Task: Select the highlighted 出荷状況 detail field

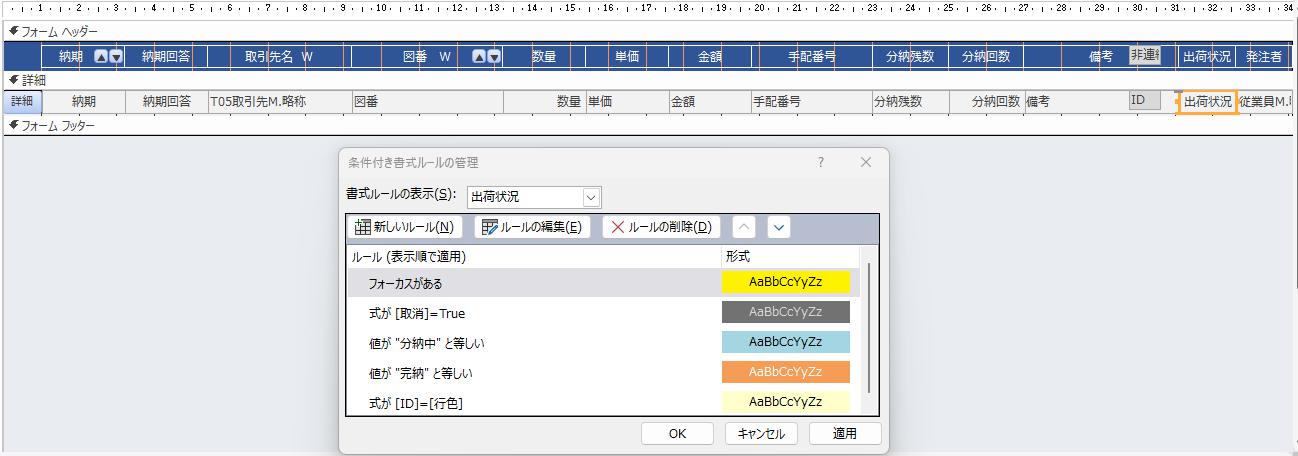Action: point(1207,101)
